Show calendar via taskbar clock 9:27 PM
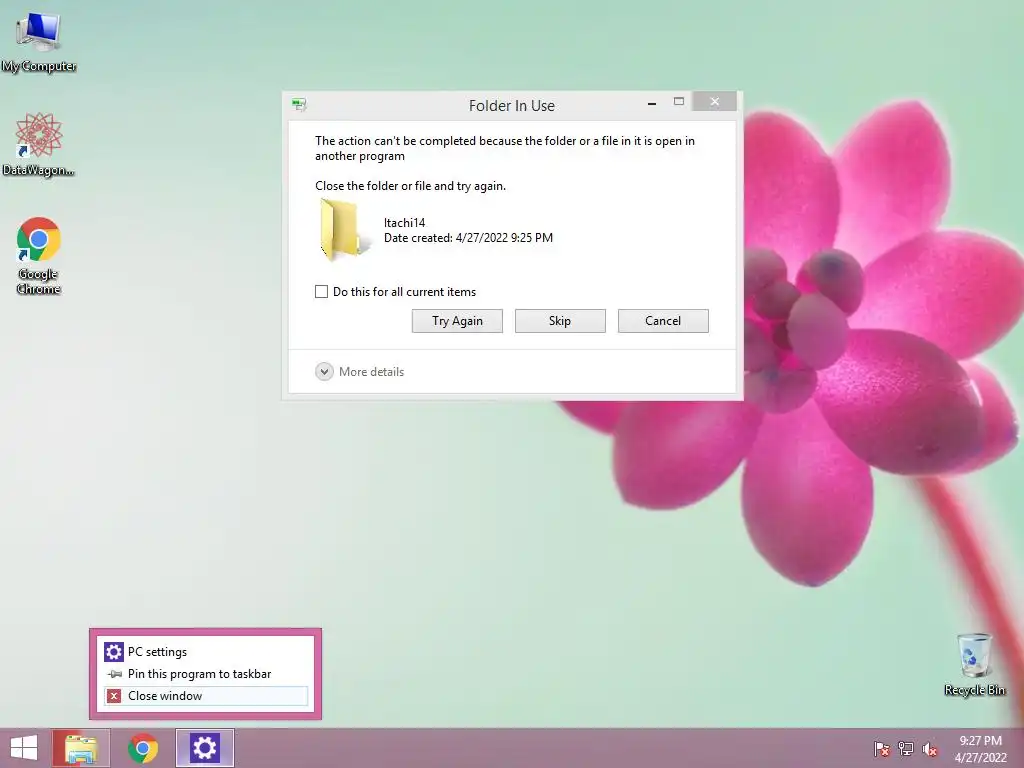 click(x=980, y=749)
